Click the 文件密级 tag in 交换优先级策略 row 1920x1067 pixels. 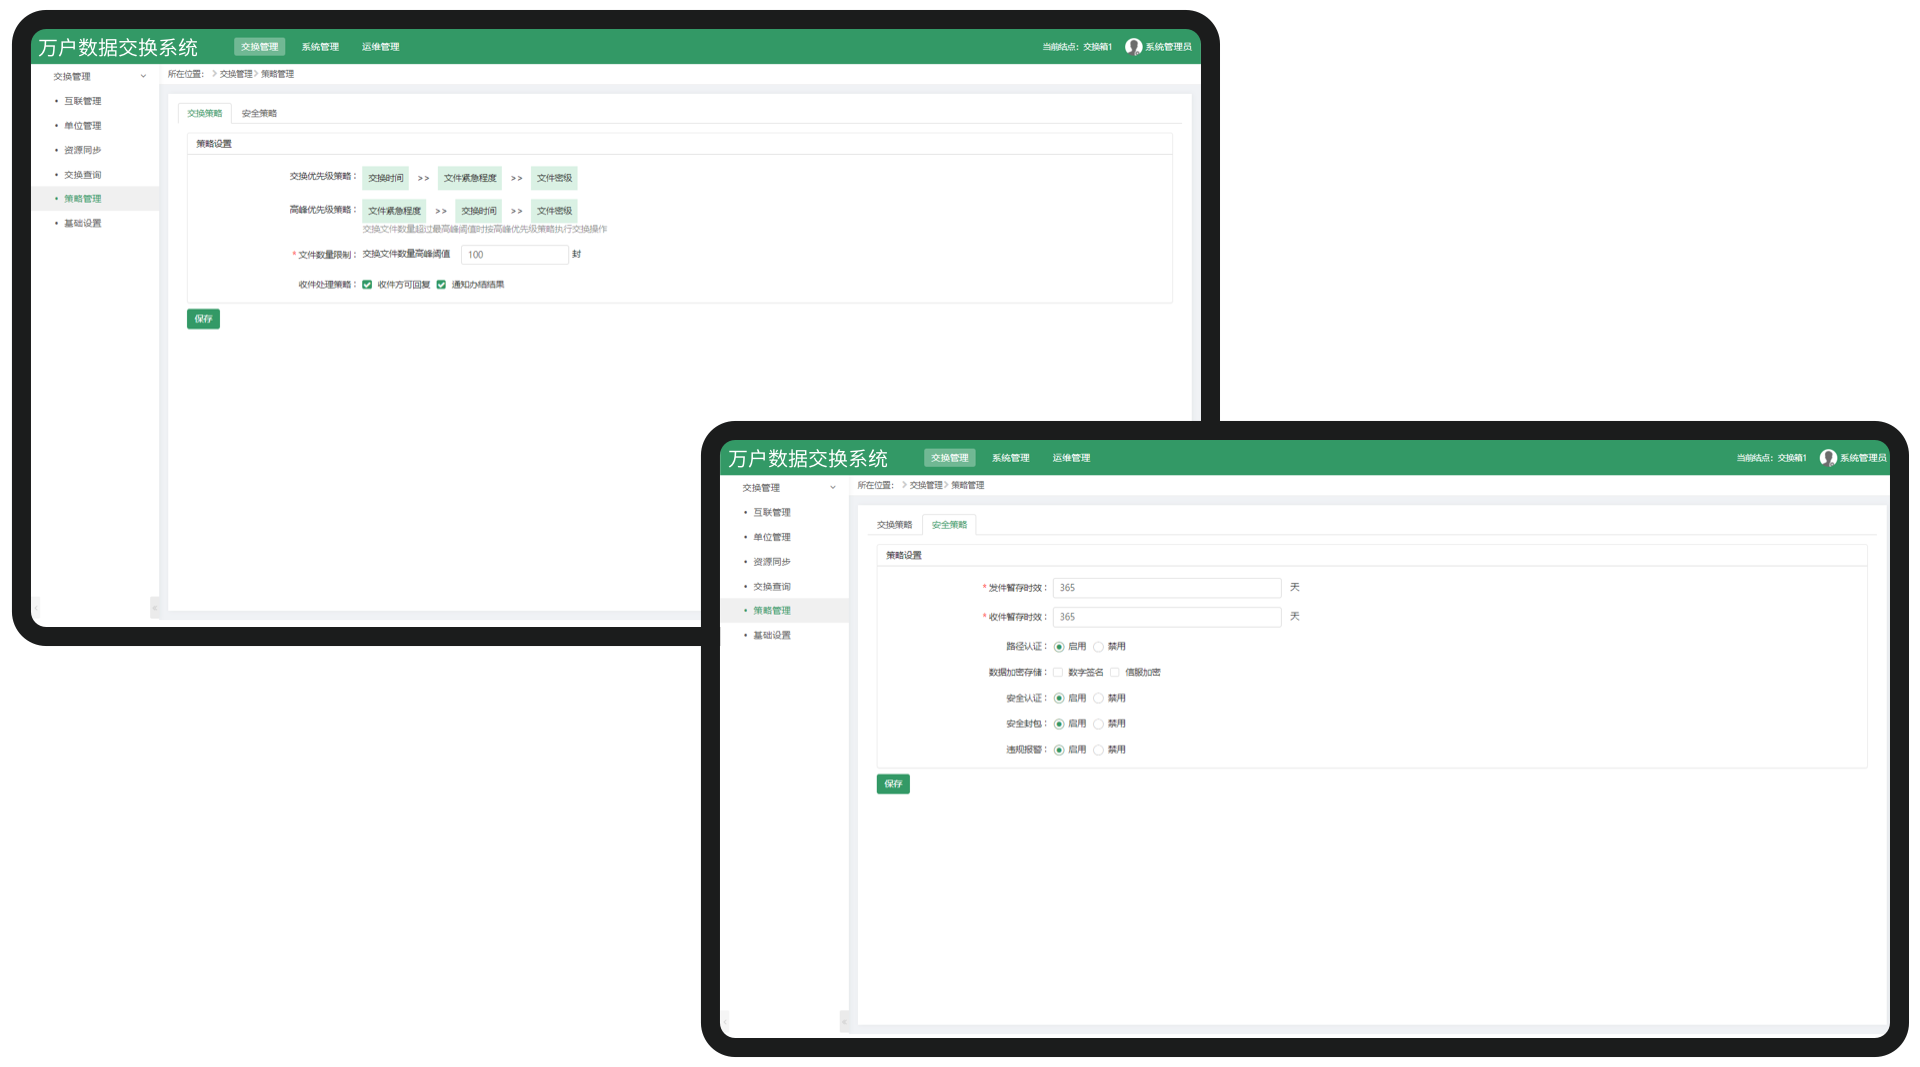coord(554,178)
